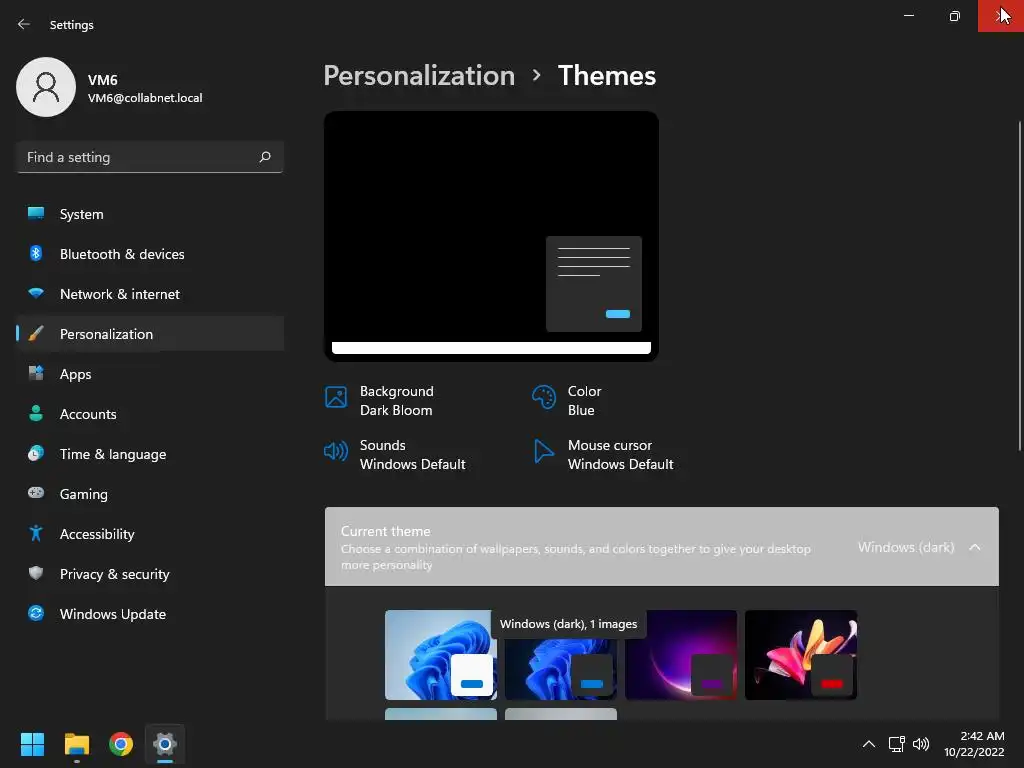This screenshot has height=768, width=1024.
Task: Restore down the Settings window
Action: (954, 16)
